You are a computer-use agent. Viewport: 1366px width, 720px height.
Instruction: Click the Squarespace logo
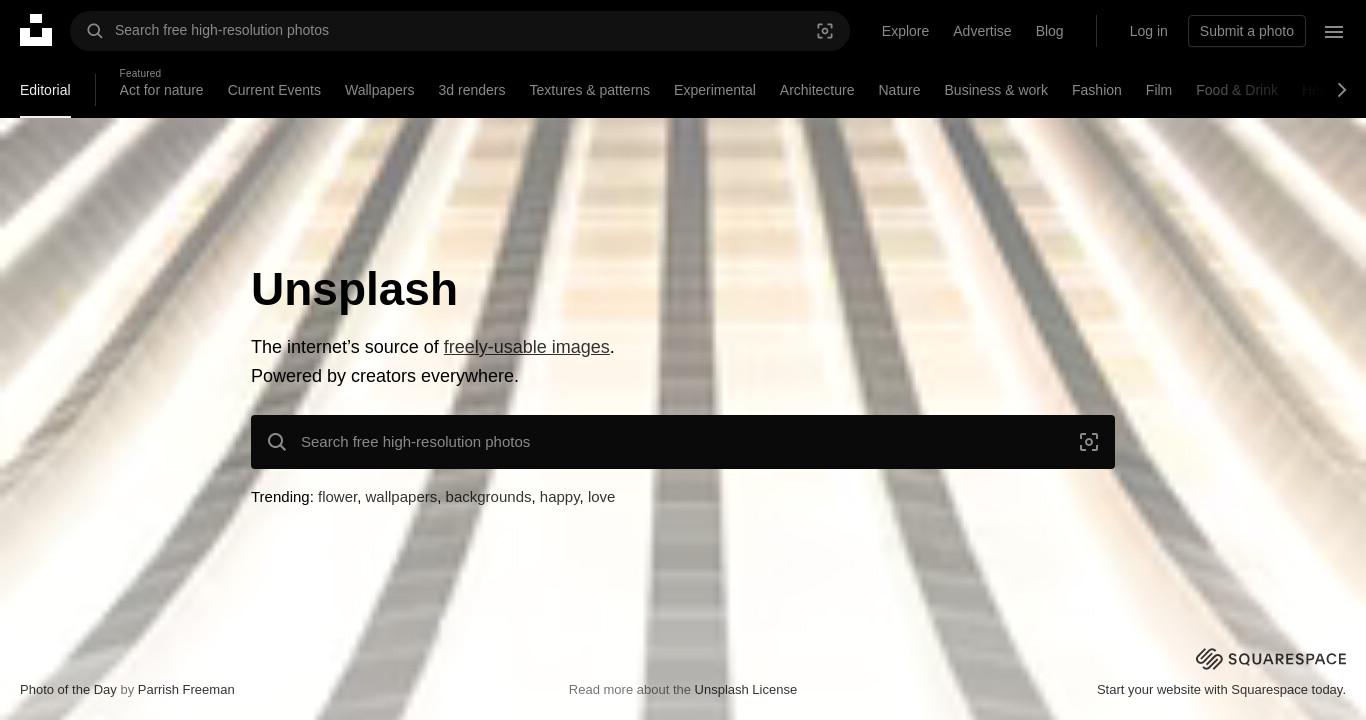click(x=1271, y=659)
